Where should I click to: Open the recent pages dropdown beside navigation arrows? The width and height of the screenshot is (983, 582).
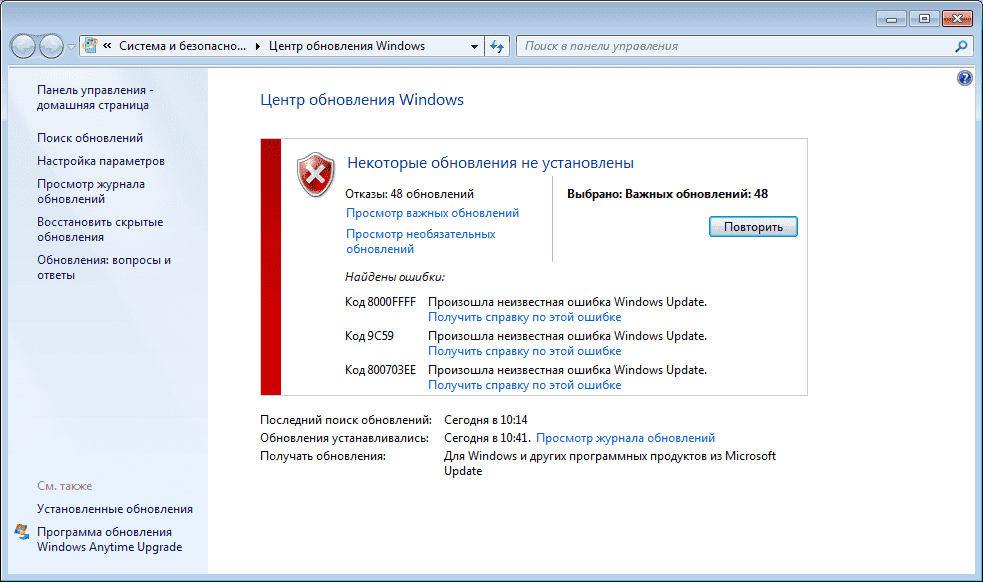pyautogui.click(x=71, y=46)
